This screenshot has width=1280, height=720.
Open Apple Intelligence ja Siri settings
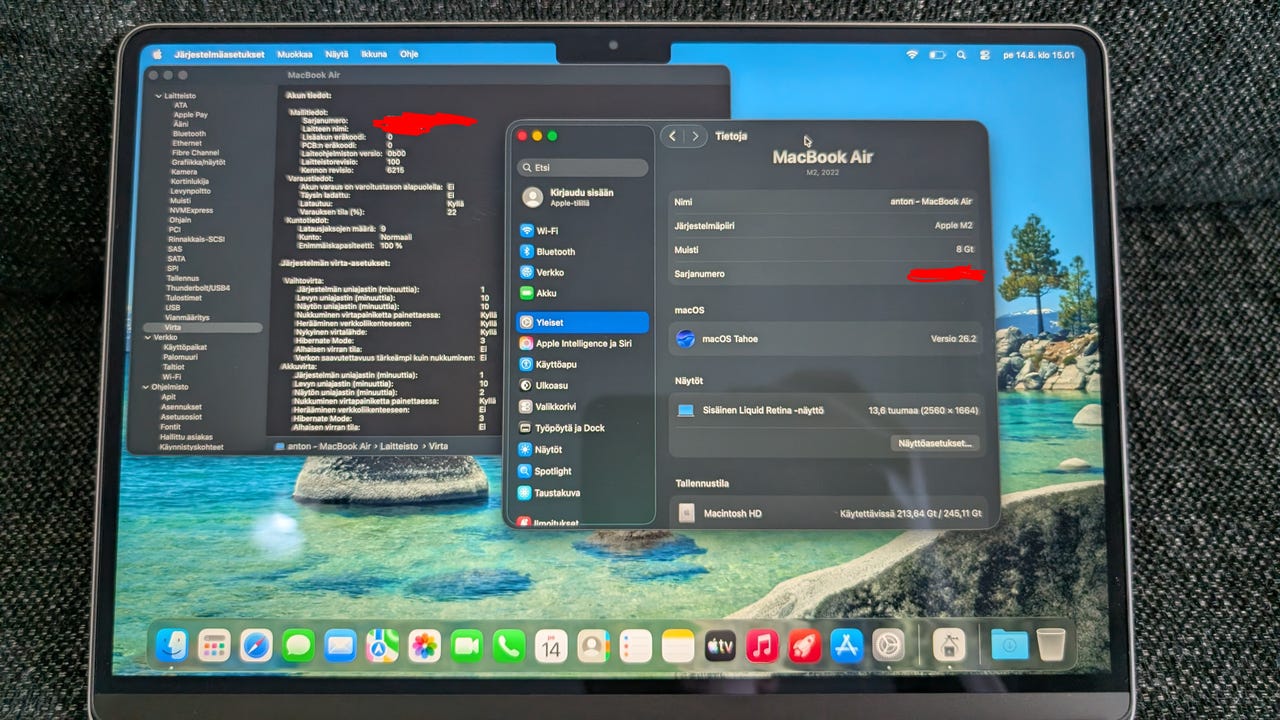click(x=582, y=343)
